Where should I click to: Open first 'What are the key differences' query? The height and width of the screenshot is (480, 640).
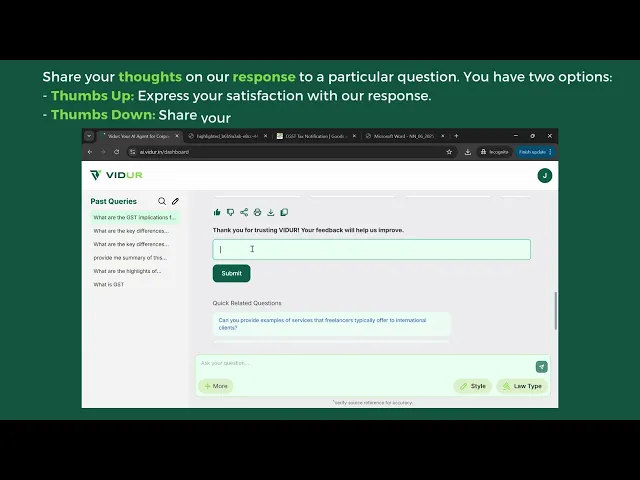click(x=131, y=231)
